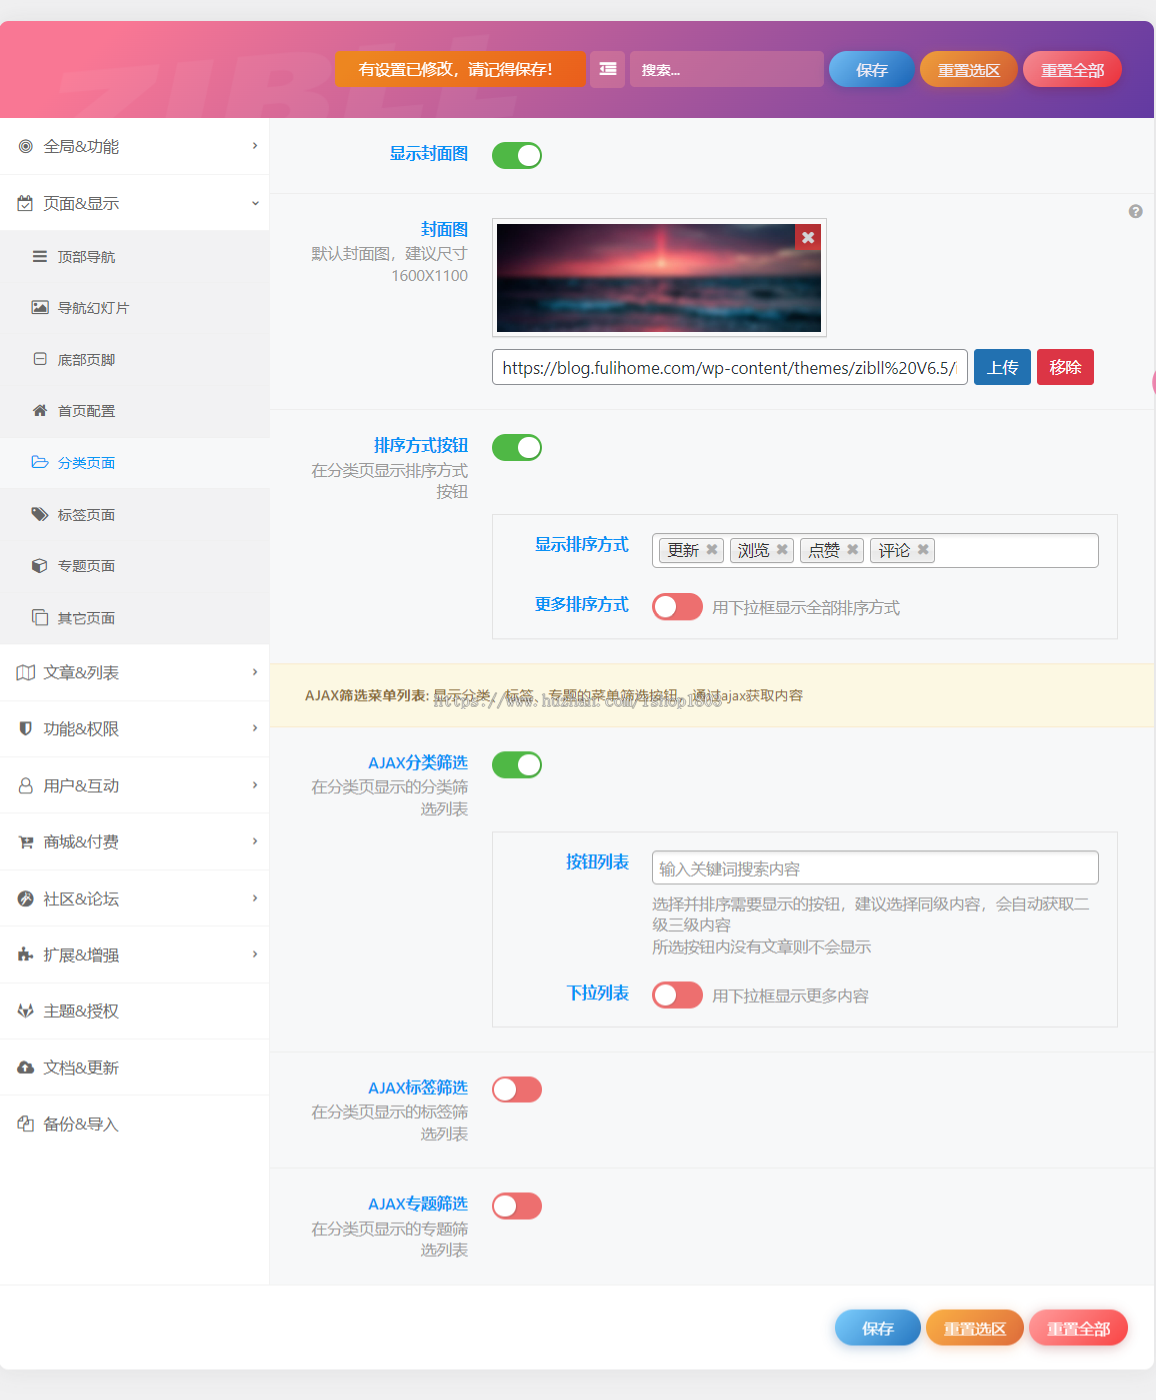The height and width of the screenshot is (1400, 1156).
Task: Expand 扩展&增强 chevron
Action: (255, 954)
